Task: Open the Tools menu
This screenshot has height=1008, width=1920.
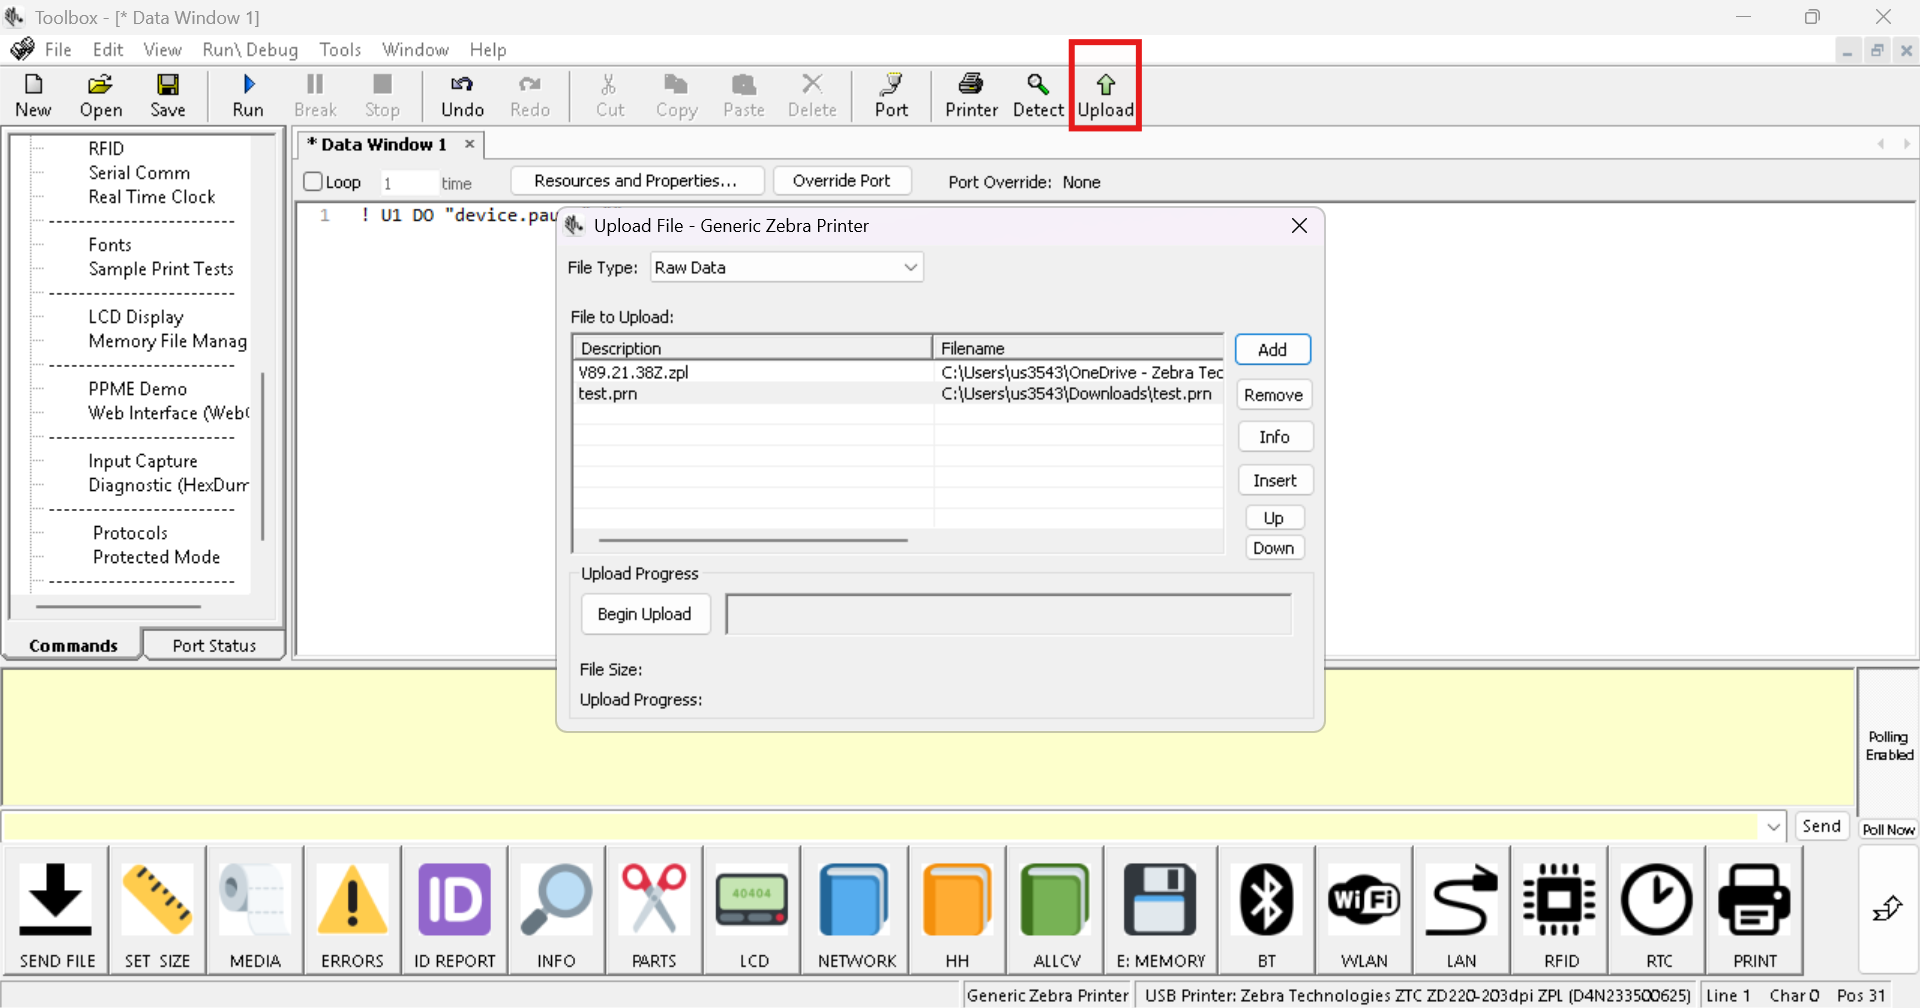Action: pos(340,49)
